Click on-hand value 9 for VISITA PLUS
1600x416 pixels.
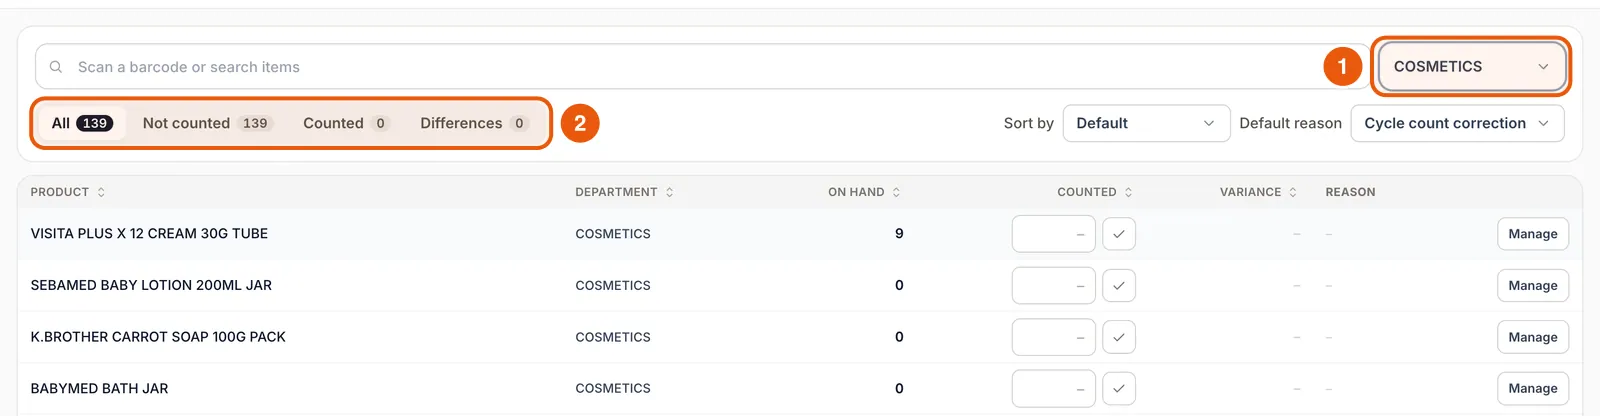[x=899, y=234]
